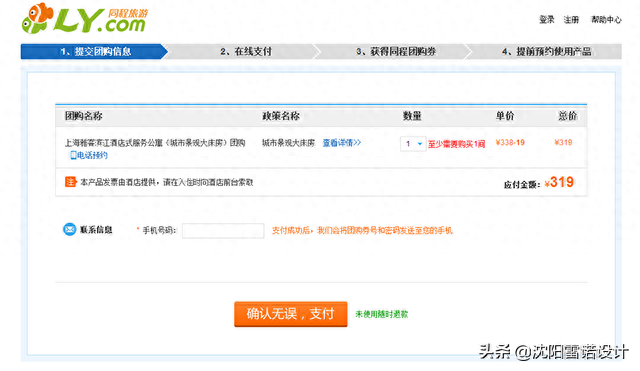Click the 团购名称 column header
Screen dimensions: 640x371
[x=84, y=116]
